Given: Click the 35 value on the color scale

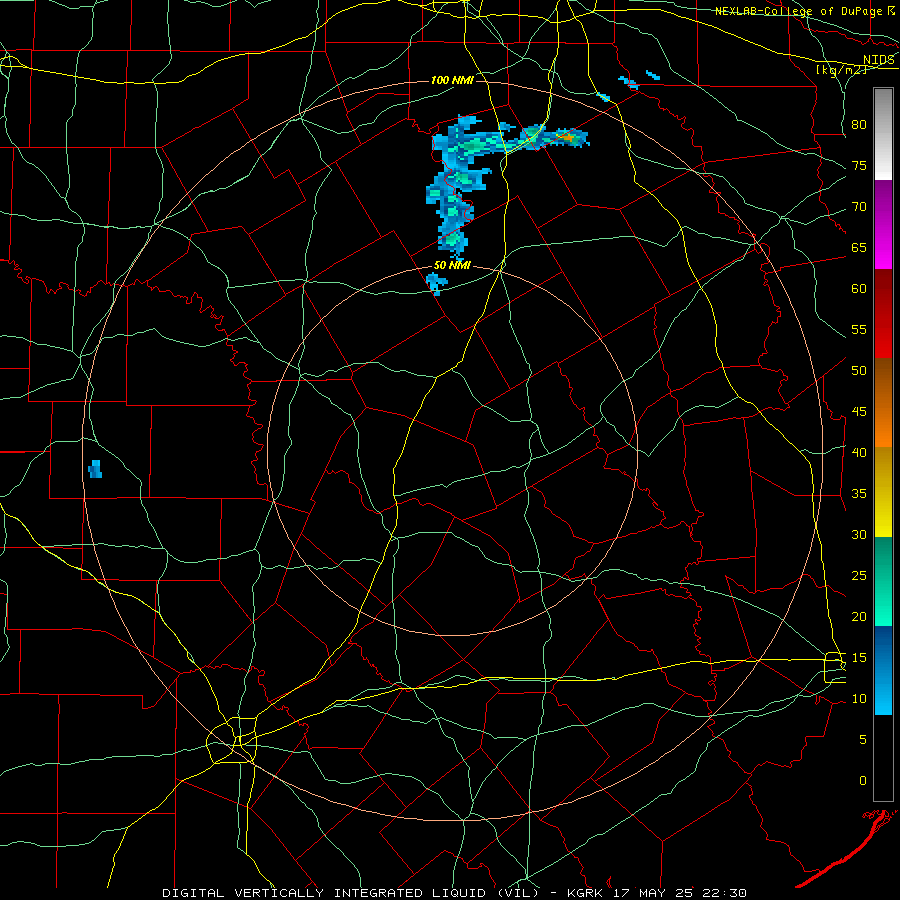Looking at the screenshot, I should (x=859, y=494).
